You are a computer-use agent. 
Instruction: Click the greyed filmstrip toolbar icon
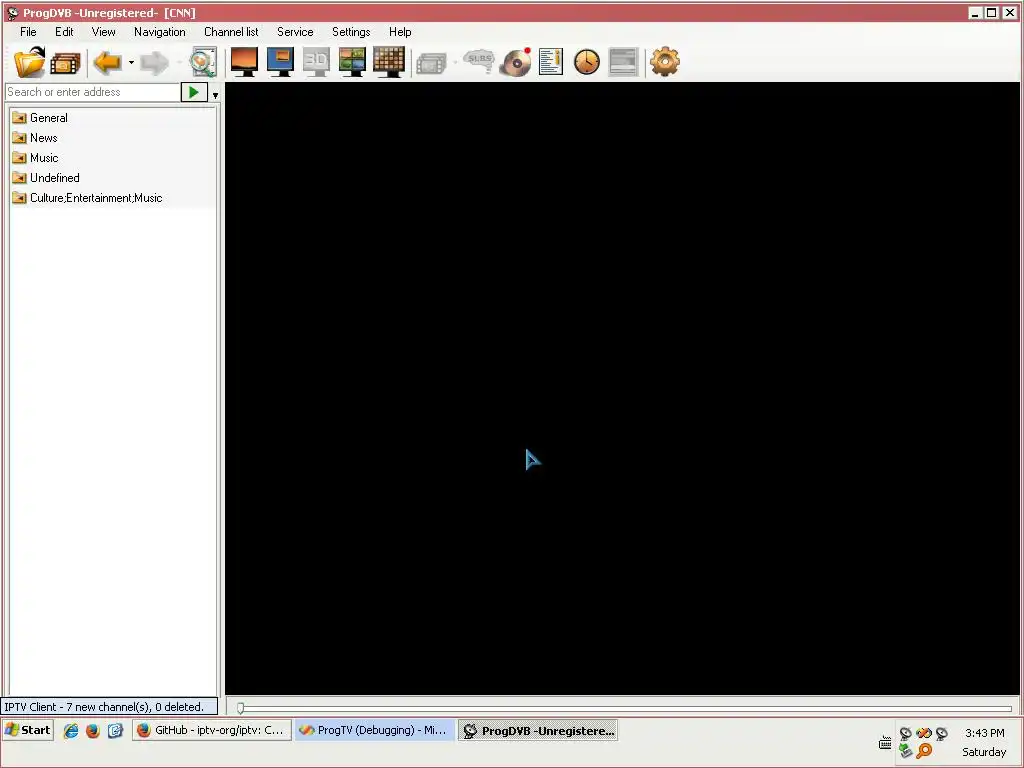click(x=431, y=63)
